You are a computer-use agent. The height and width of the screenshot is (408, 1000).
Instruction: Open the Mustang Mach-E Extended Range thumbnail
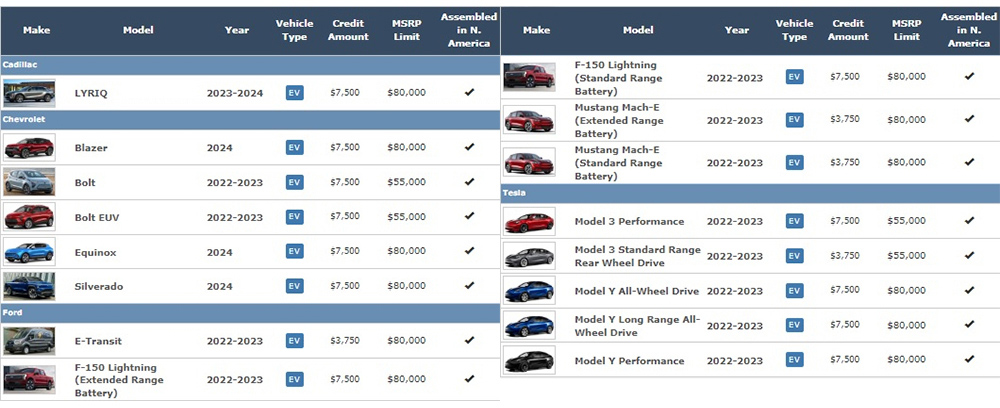(x=529, y=119)
